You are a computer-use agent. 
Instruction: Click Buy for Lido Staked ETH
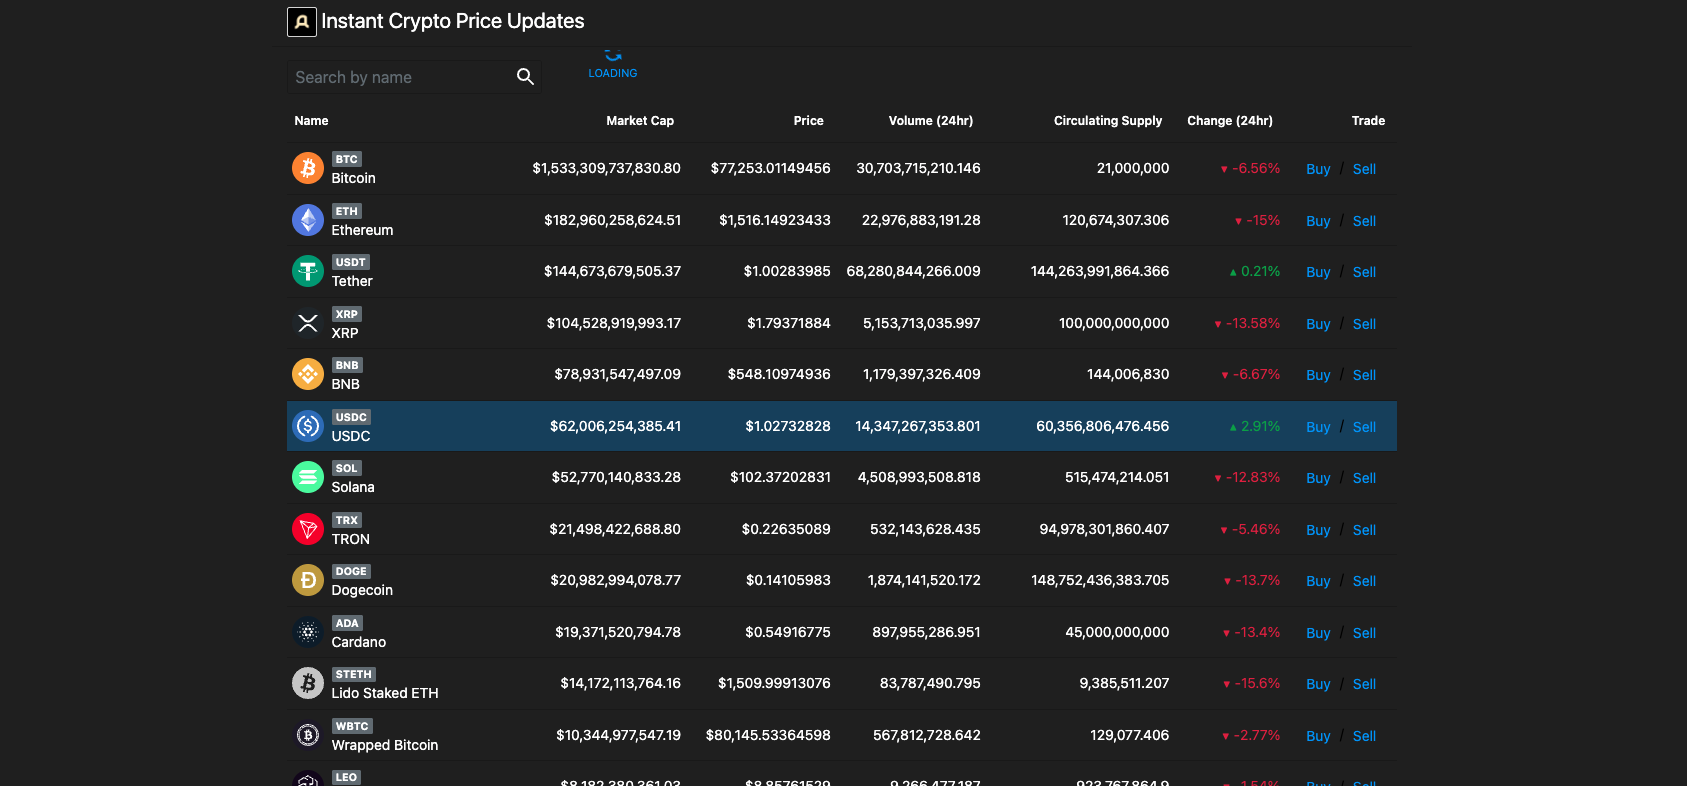point(1318,684)
